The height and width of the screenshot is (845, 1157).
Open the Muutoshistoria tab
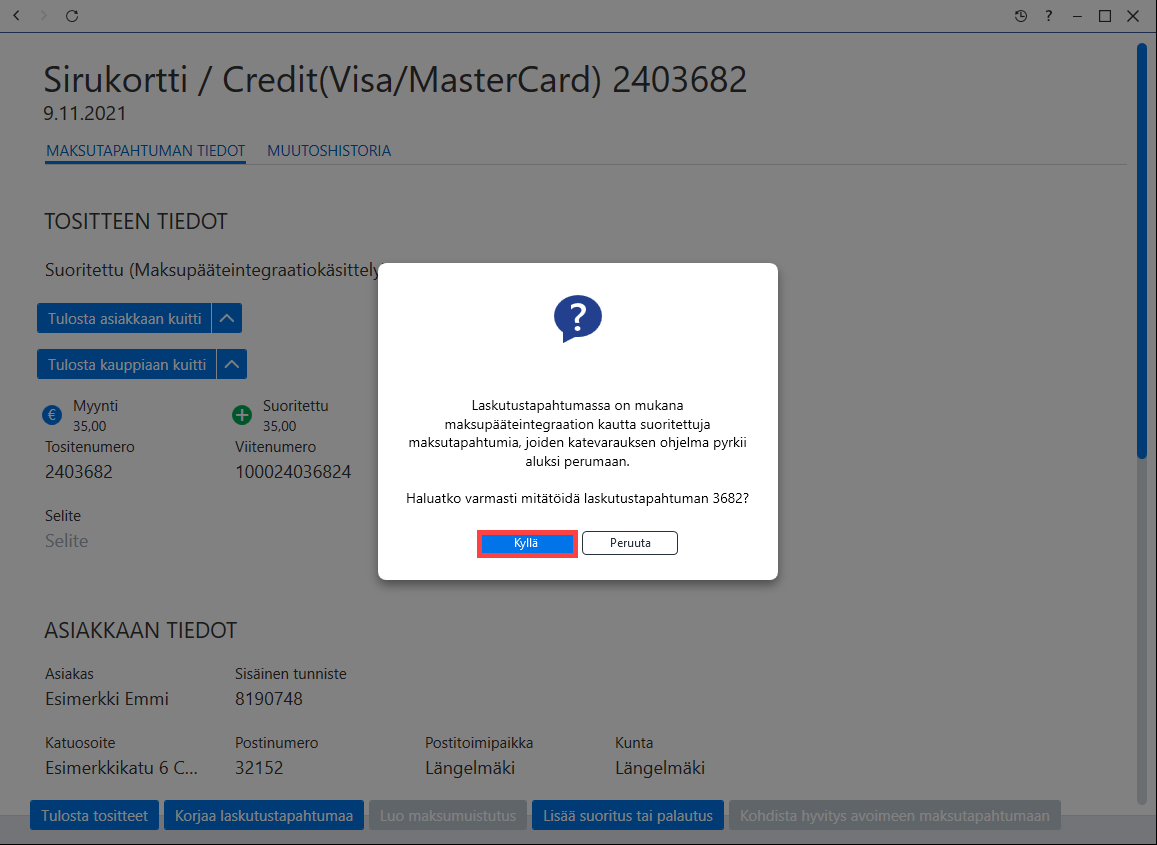329,151
